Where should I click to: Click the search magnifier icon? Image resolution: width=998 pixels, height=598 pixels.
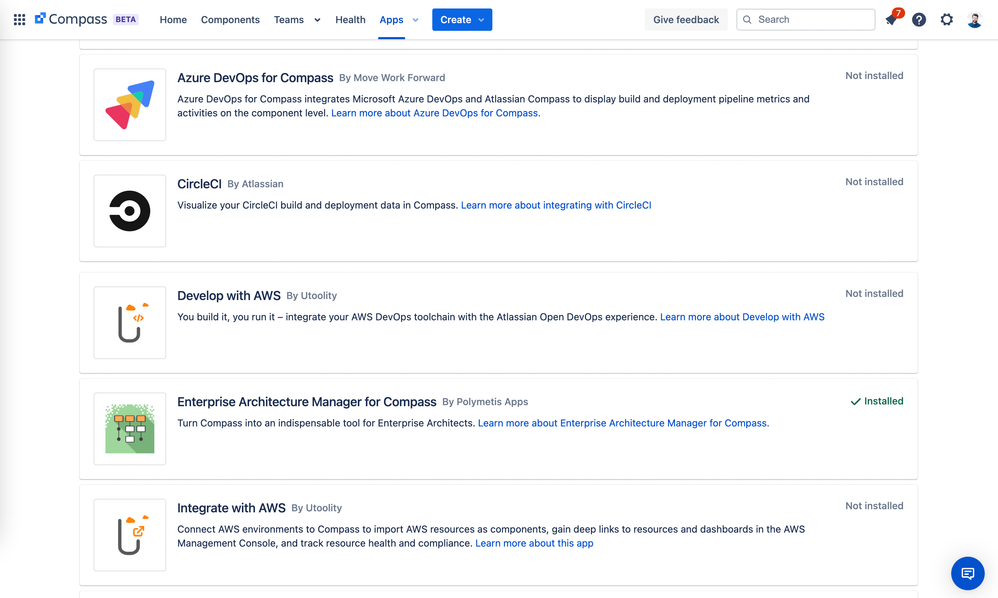(747, 20)
